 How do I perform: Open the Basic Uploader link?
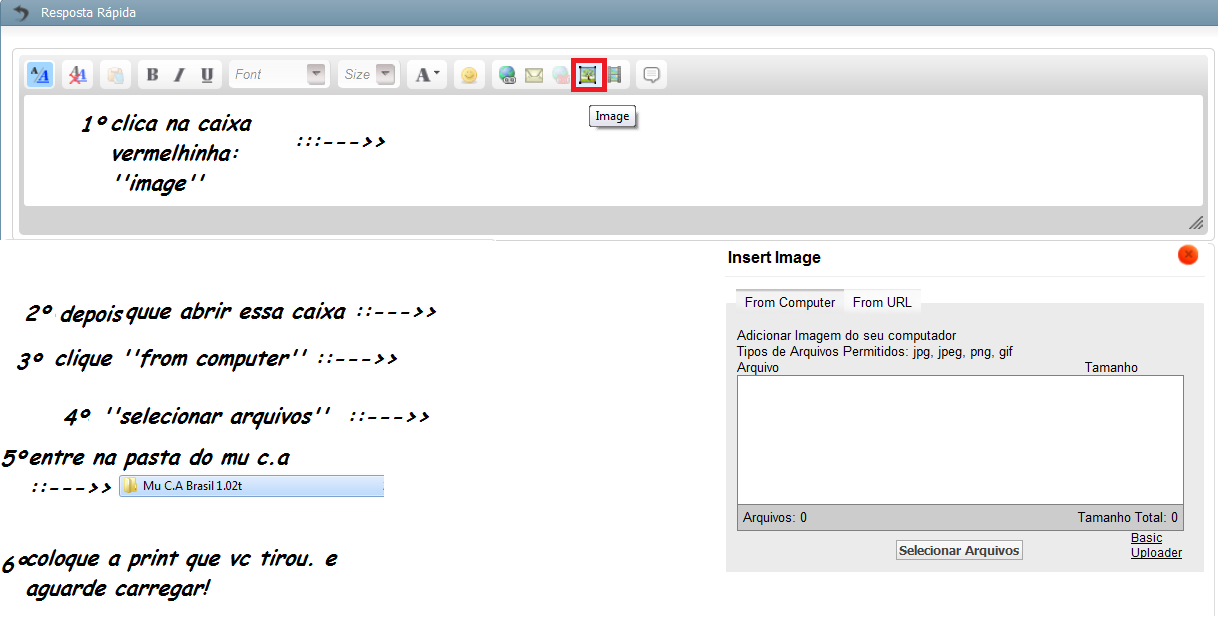click(1155, 545)
